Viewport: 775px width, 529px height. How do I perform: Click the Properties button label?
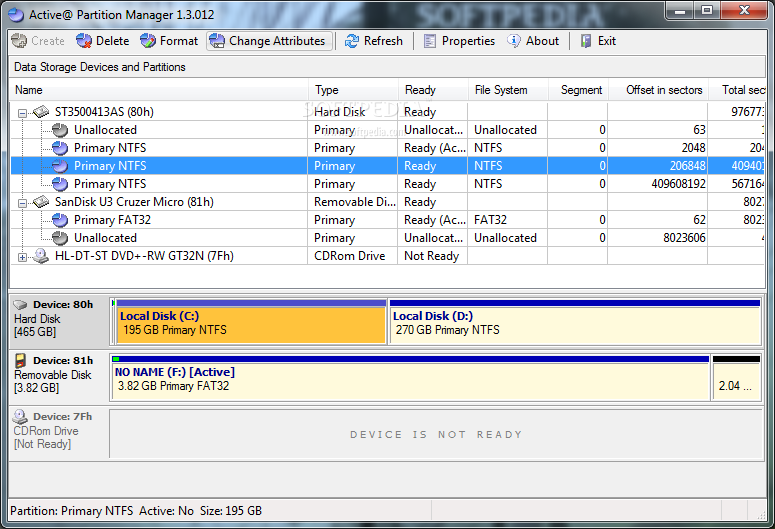pyautogui.click(x=468, y=41)
